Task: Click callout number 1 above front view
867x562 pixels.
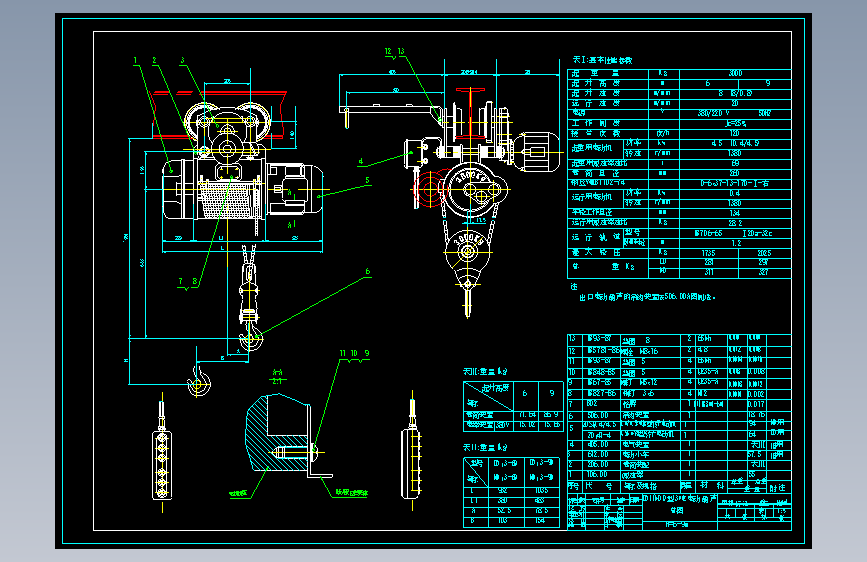Action: 135,60
